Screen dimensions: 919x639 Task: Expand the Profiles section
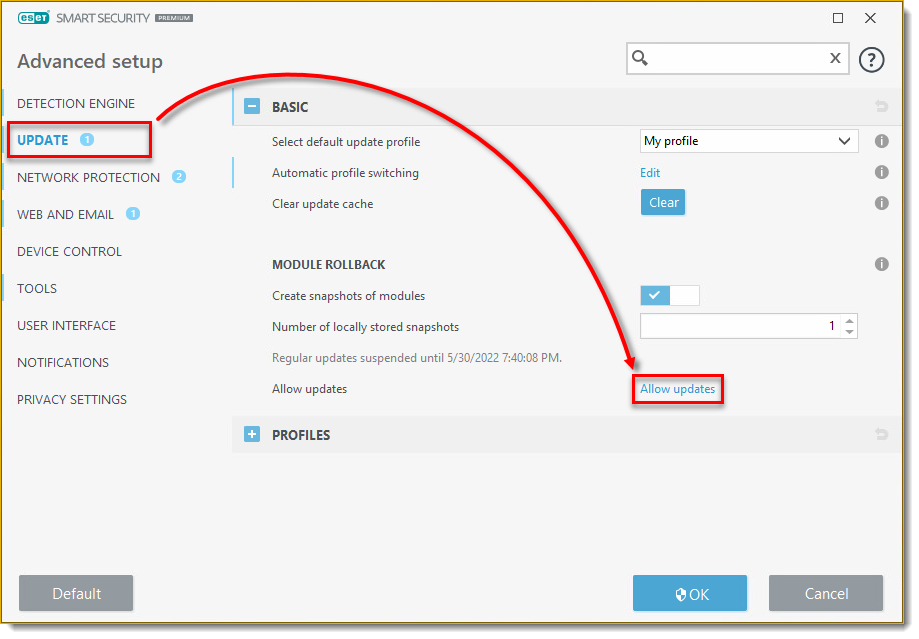pos(252,435)
